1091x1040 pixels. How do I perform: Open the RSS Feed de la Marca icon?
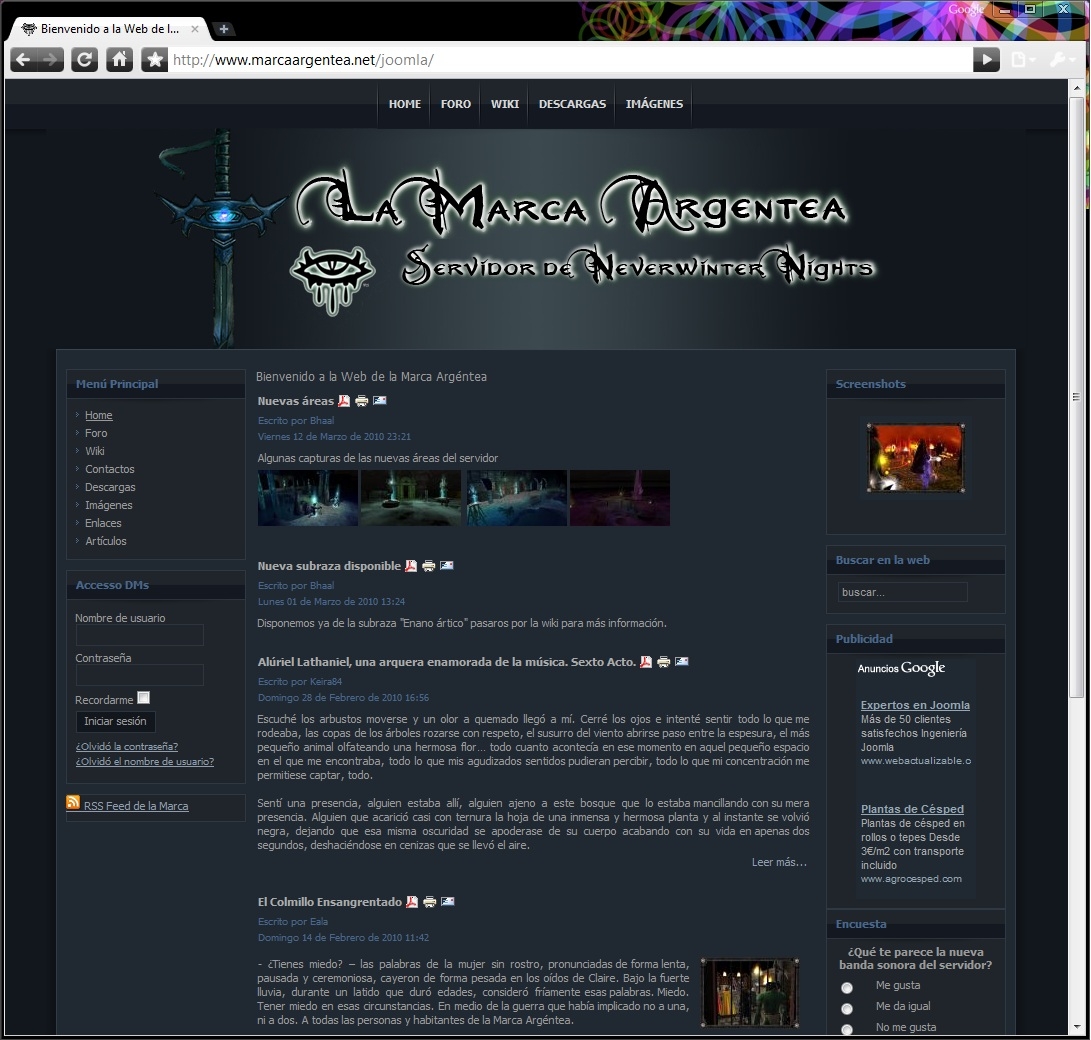[73, 804]
